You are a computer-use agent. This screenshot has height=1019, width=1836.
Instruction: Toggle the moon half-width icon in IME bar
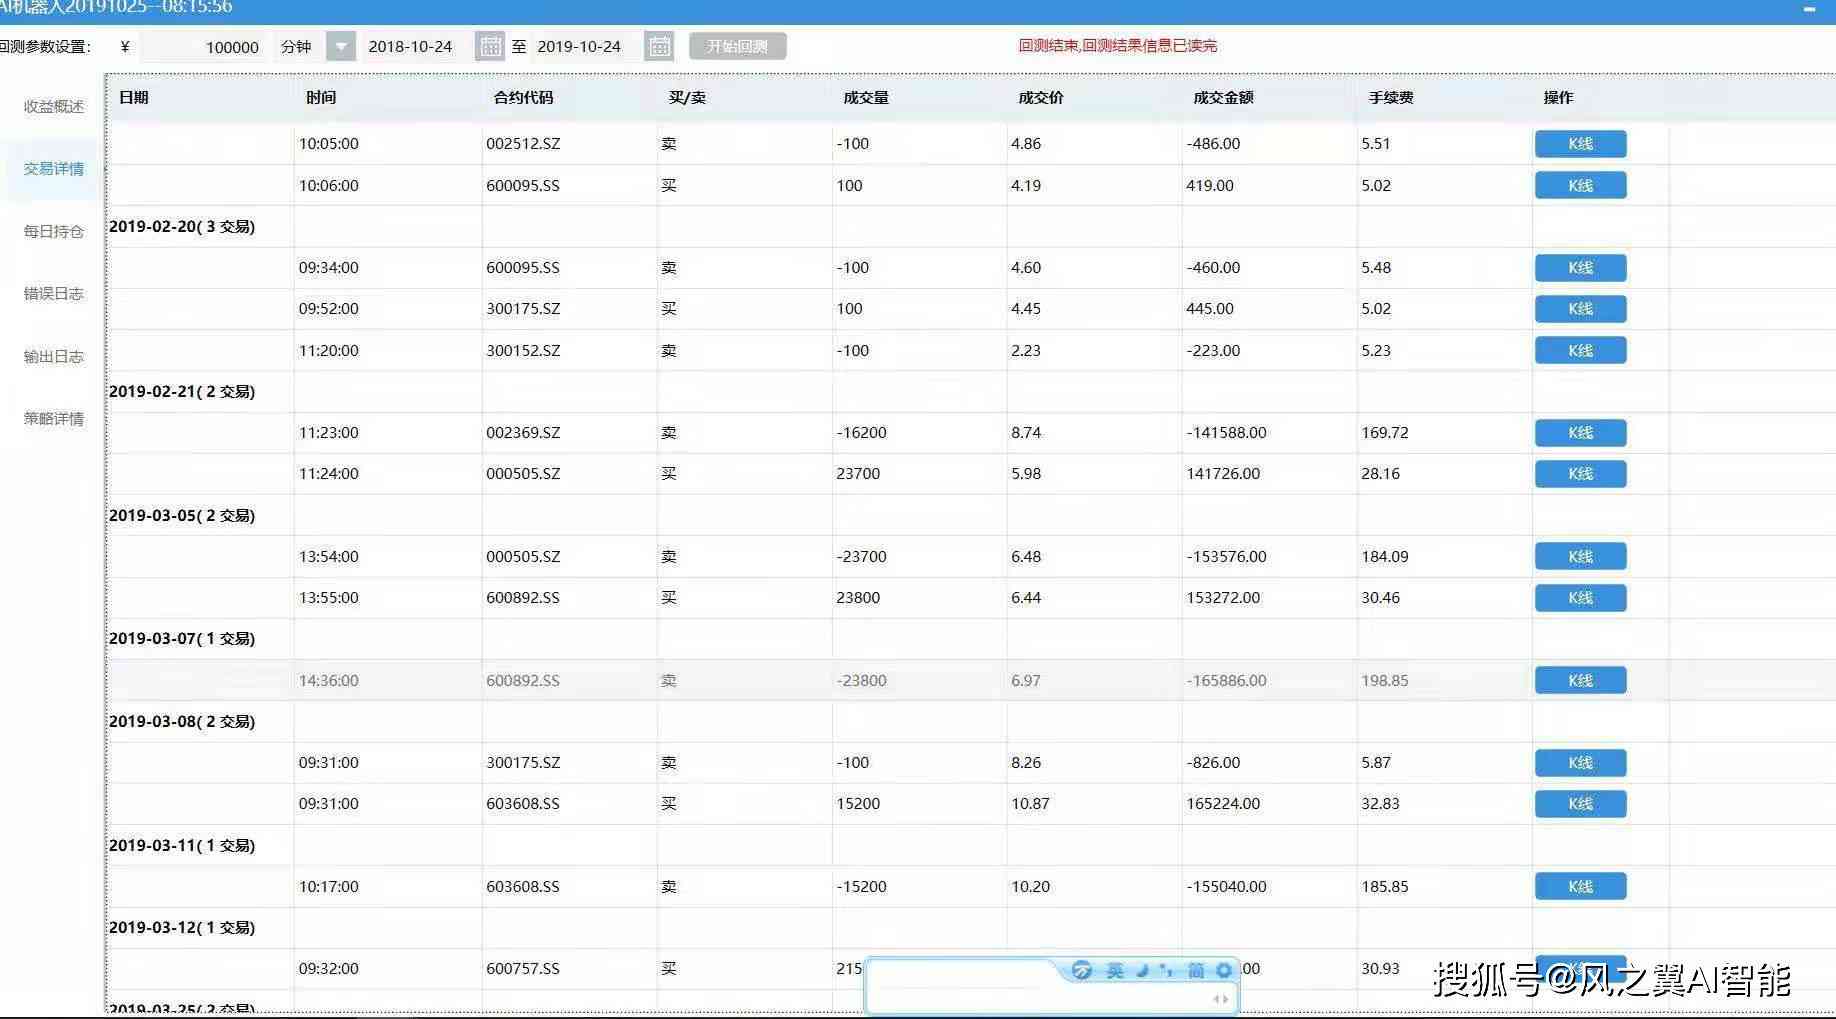point(1142,970)
